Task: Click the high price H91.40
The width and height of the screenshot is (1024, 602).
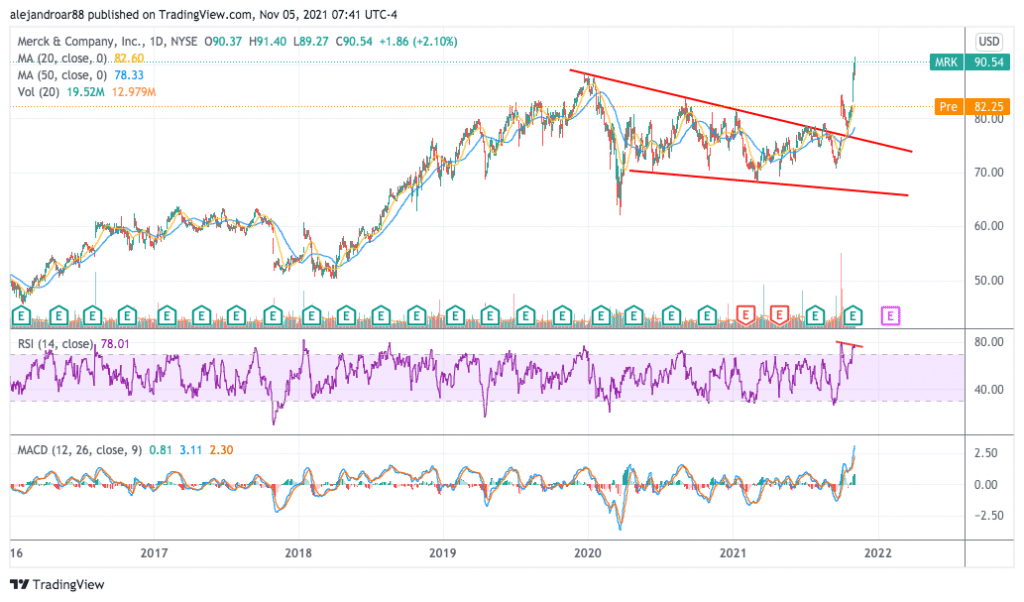Action: 267,41
